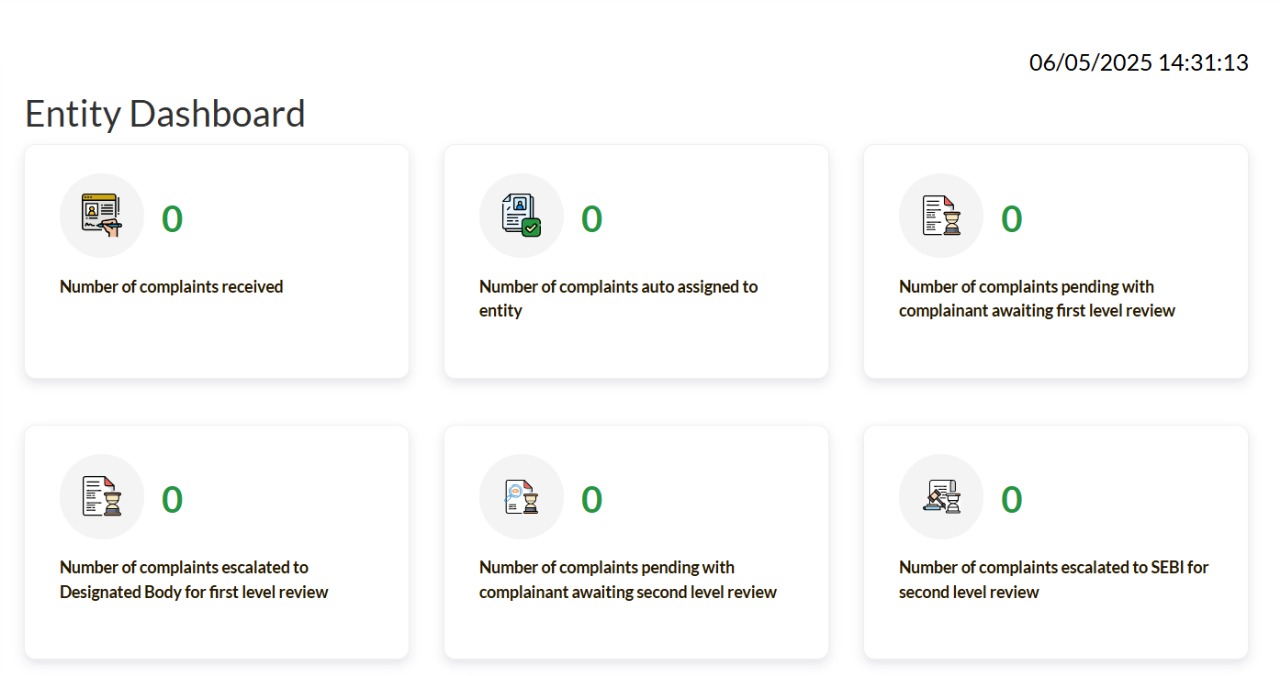Viewport: 1280px width, 676px height.
Task: Click the count on auto assigned card
Action: (592, 219)
